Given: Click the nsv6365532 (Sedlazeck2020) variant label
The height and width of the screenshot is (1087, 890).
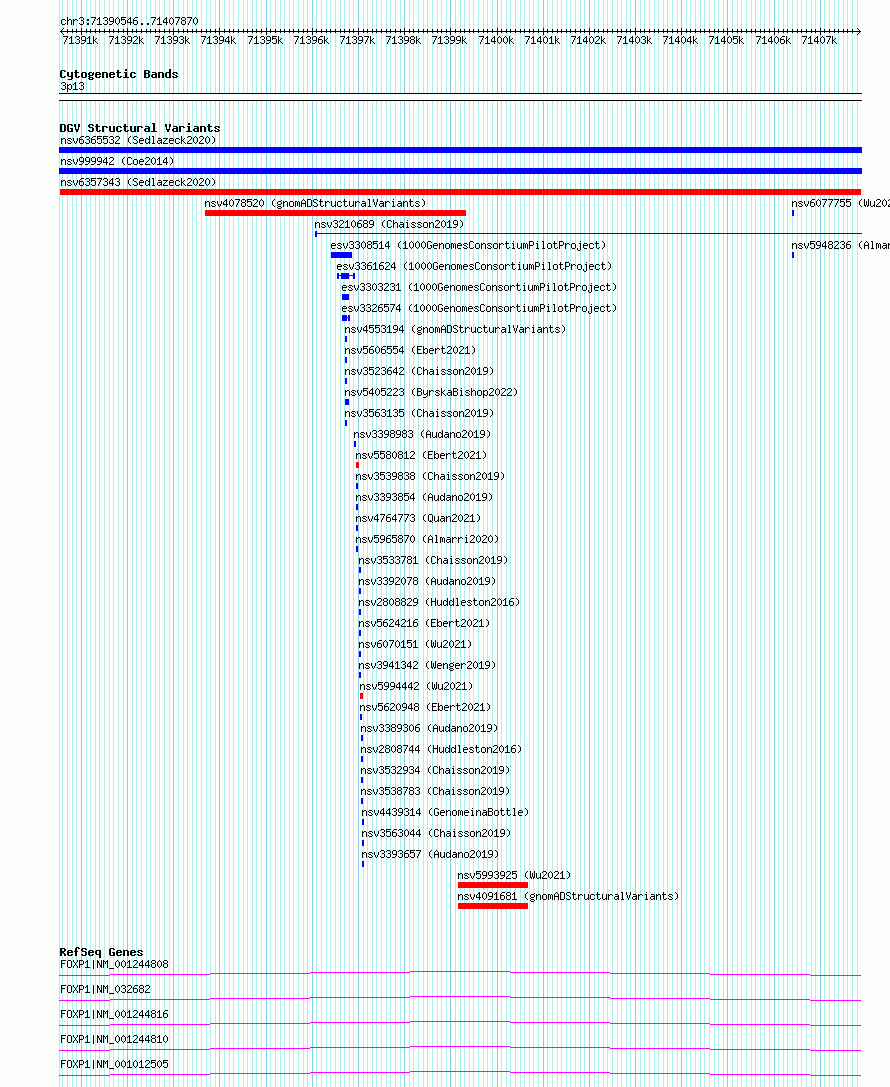Looking at the screenshot, I should click(x=138, y=140).
